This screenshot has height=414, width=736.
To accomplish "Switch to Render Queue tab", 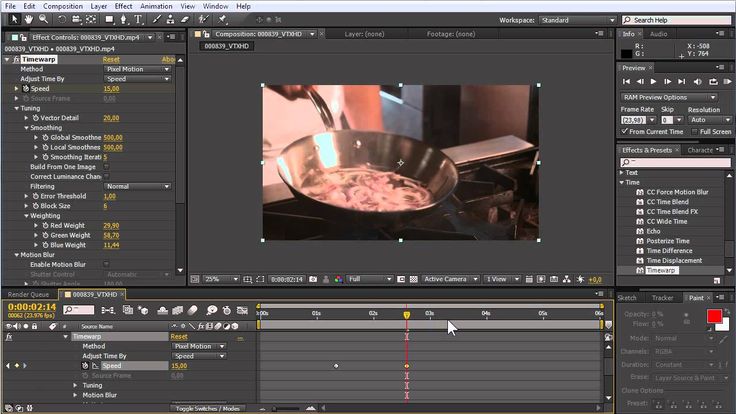I will click(28, 295).
